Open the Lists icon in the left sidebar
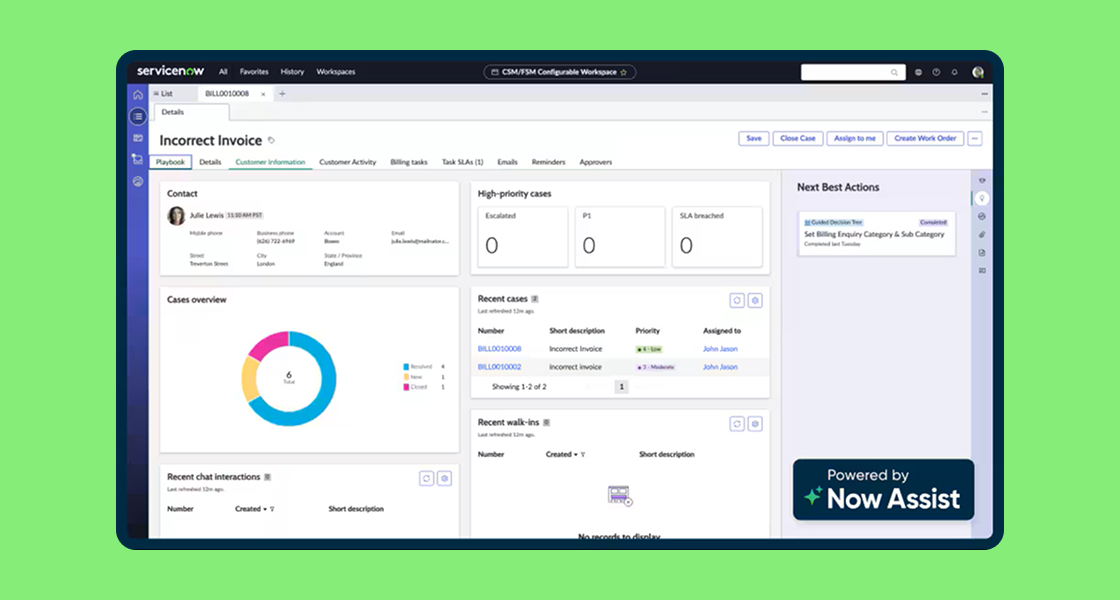This screenshot has width=1120, height=600. pyautogui.click(x=137, y=116)
